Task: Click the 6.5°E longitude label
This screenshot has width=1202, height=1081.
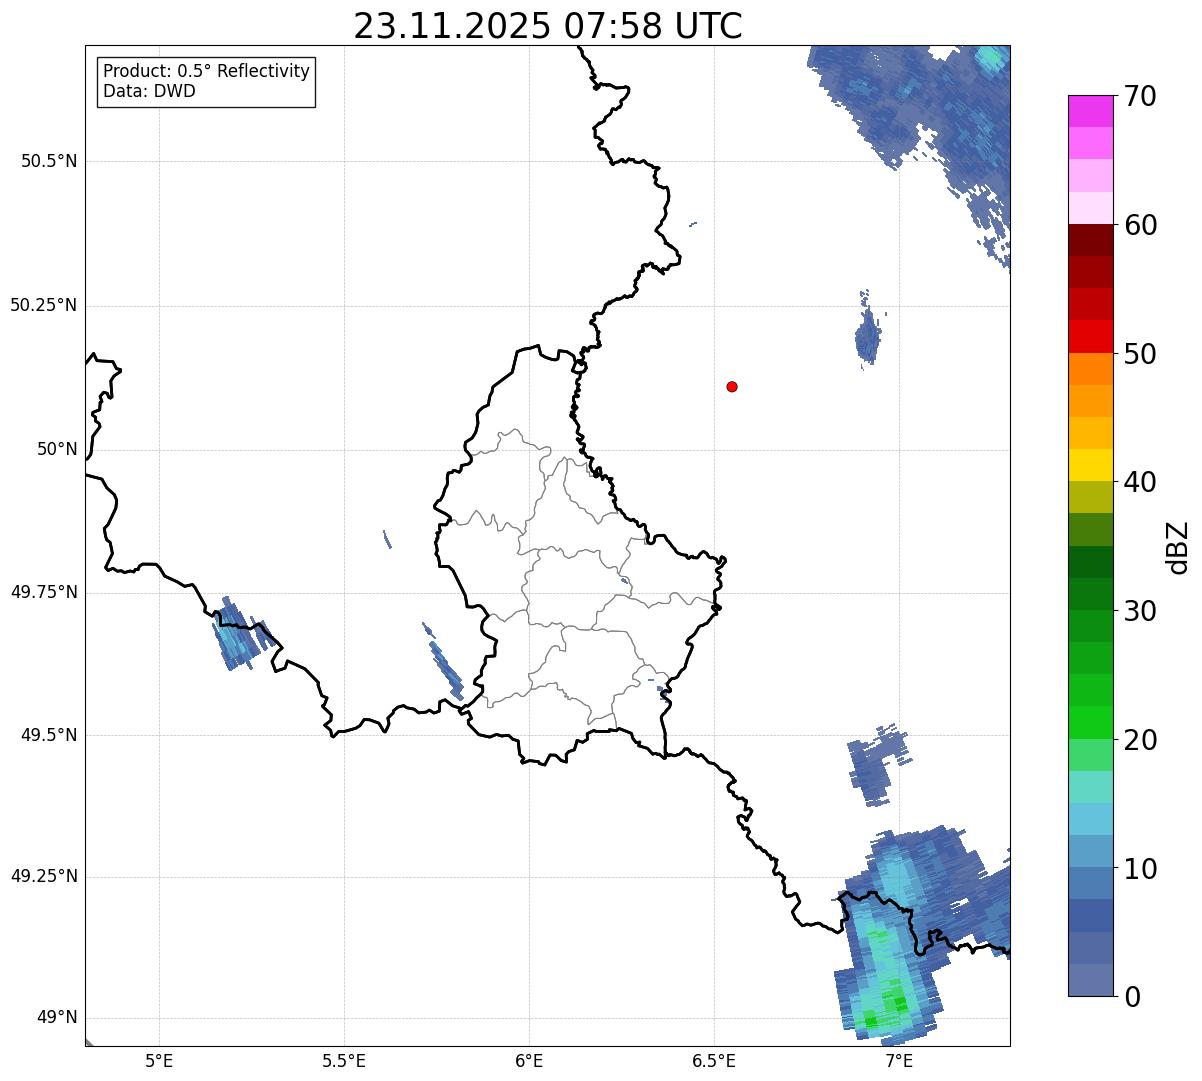Action: 714,1060
